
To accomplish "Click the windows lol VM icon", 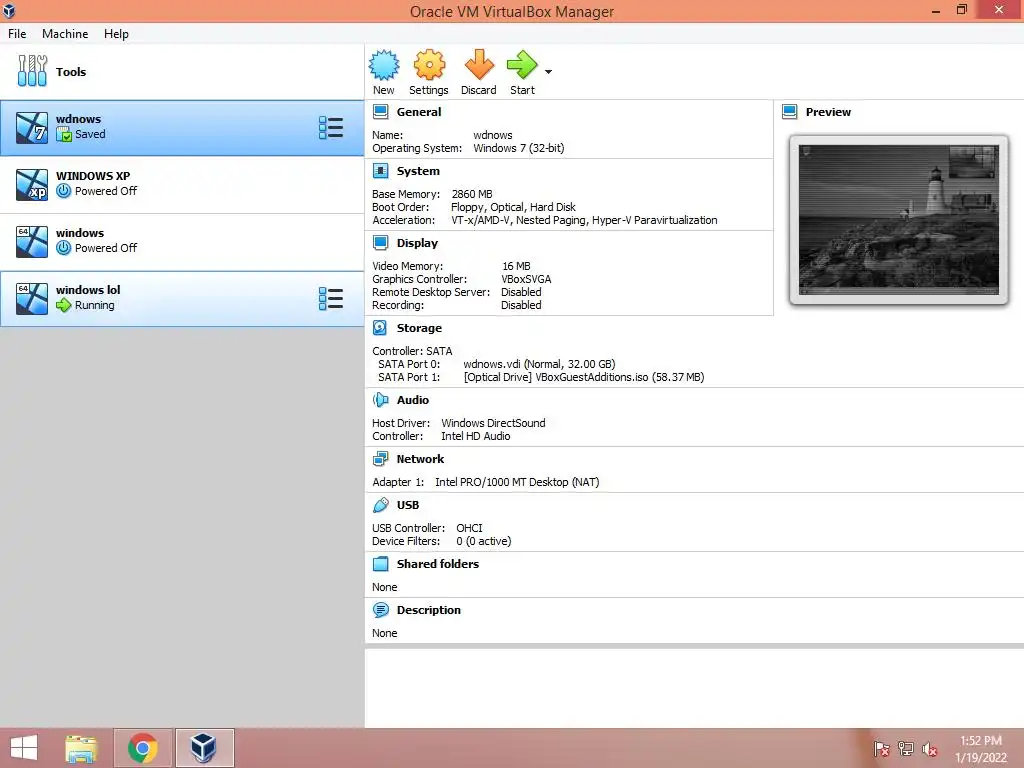I will (32, 298).
